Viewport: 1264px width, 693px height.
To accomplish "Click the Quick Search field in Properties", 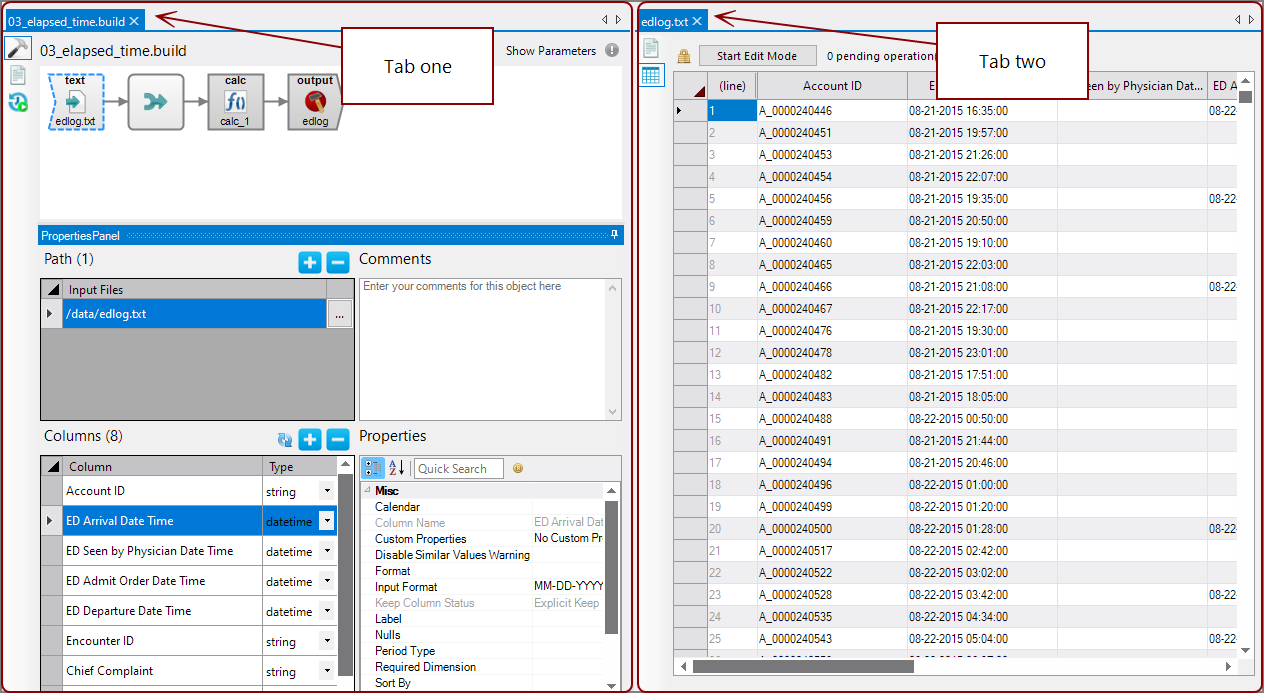I will [x=459, y=468].
